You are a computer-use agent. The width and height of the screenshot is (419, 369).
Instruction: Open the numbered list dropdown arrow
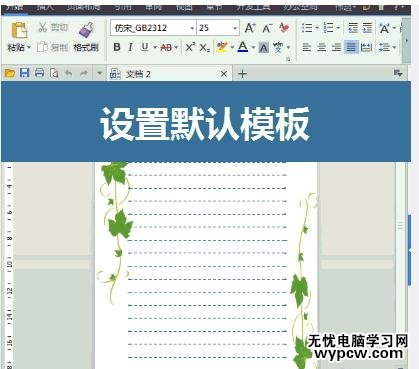(338, 28)
